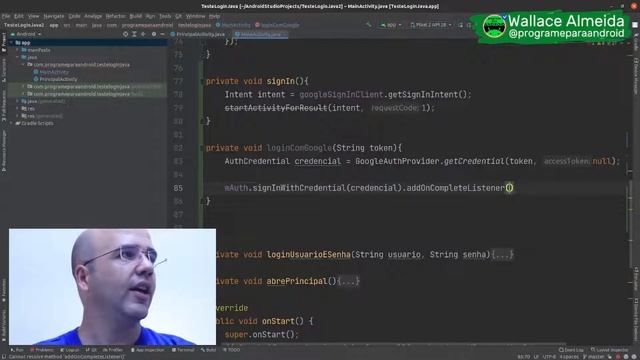Screen dimensions: 640x360
Task: Click the 4 spaces indent indicator
Action: pyautogui.click(x=569, y=357)
